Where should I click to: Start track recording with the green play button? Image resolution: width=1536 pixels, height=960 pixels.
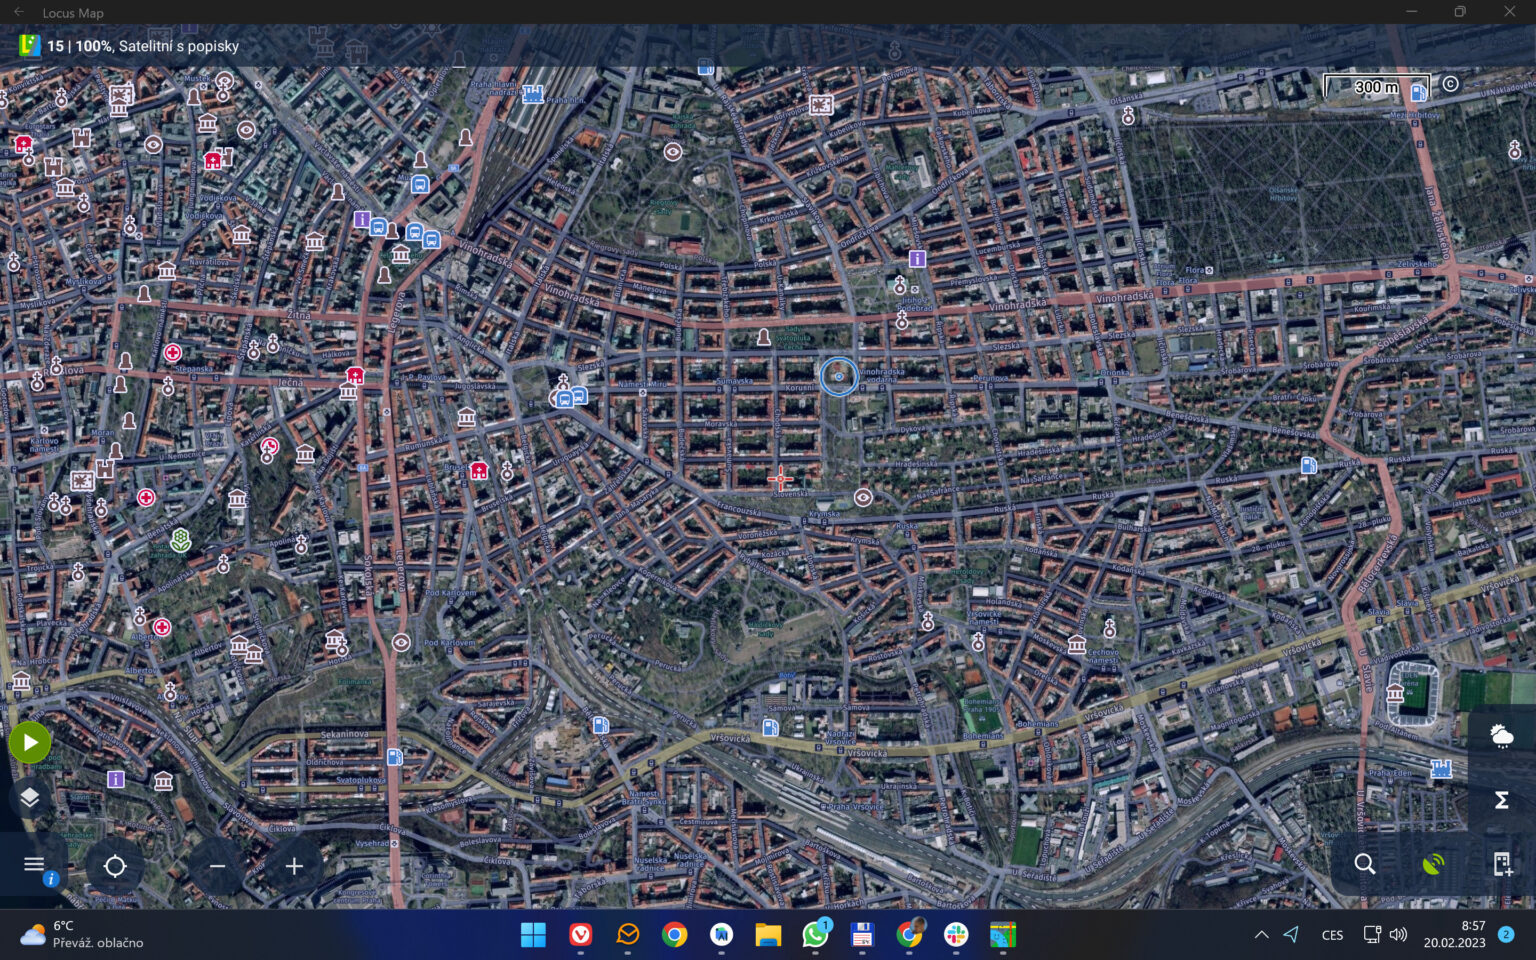pyautogui.click(x=30, y=742)
